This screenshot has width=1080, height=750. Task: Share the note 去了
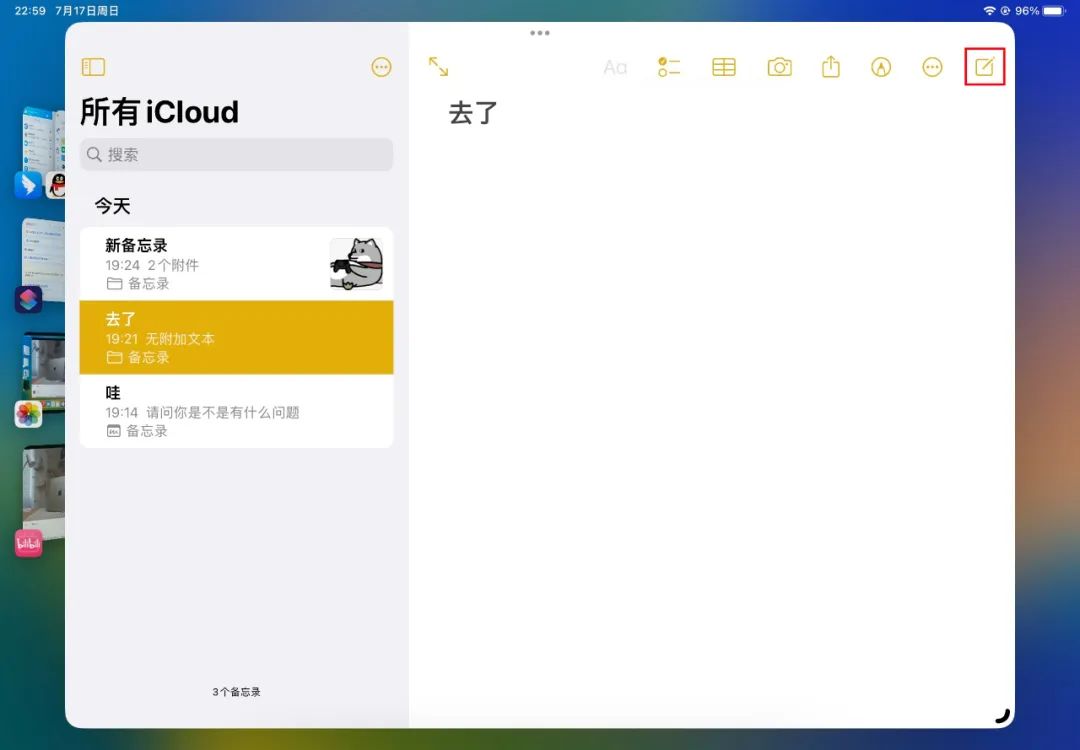pos(830,67)
